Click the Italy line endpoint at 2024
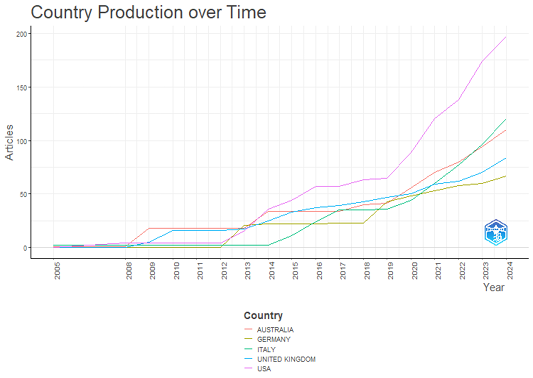This screenshot has height=378, width=533. pos(506,119)
